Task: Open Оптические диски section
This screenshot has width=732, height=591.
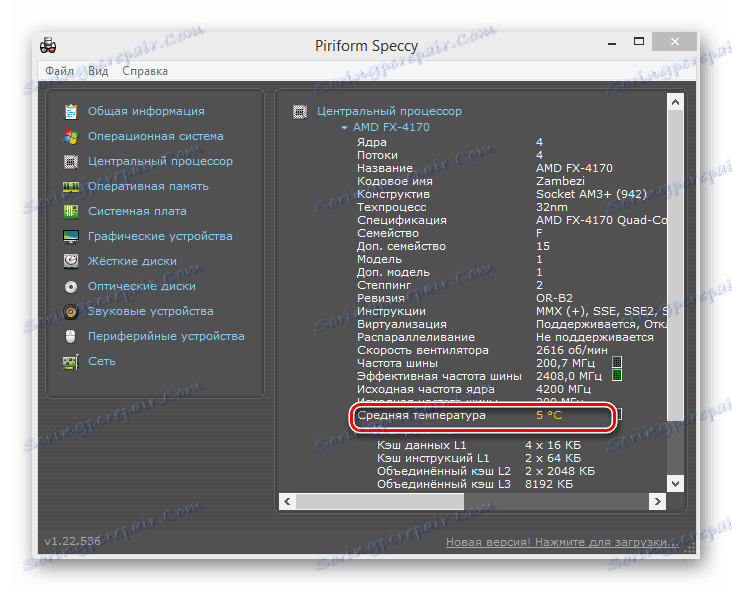Action: pyautogui.click(x=141, y=287)
